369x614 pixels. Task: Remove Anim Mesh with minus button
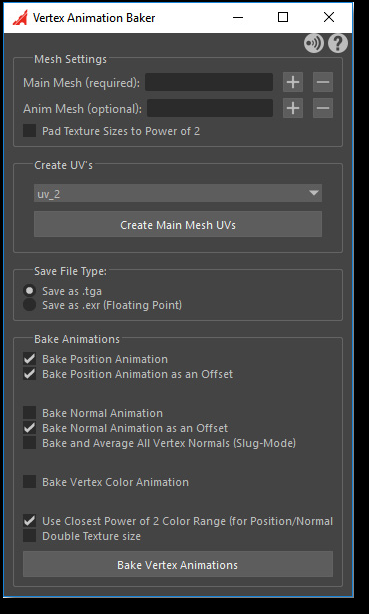pyautogui.click(x=323, y=108)
